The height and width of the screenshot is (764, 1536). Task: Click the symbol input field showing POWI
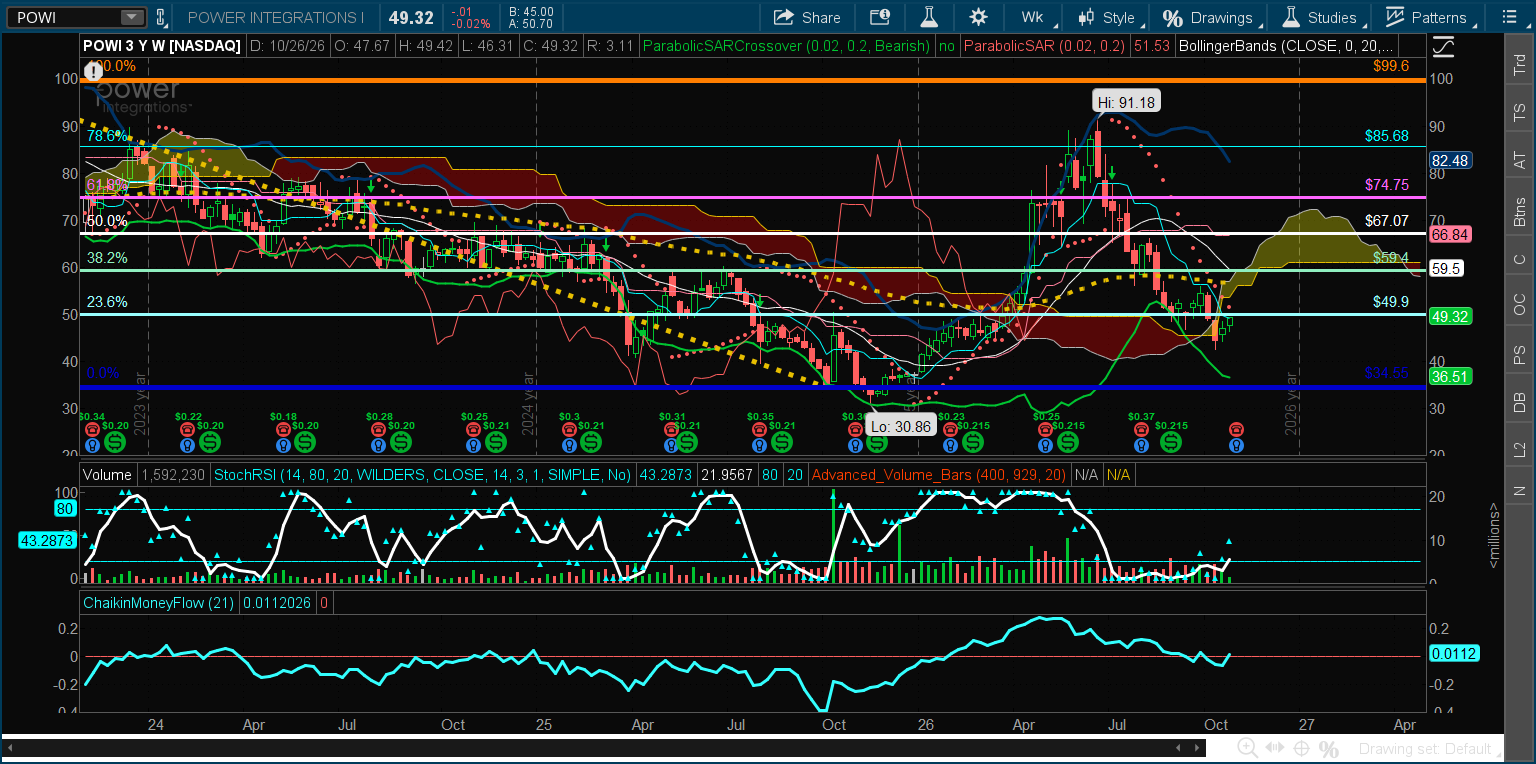click(x=63, y=17)
